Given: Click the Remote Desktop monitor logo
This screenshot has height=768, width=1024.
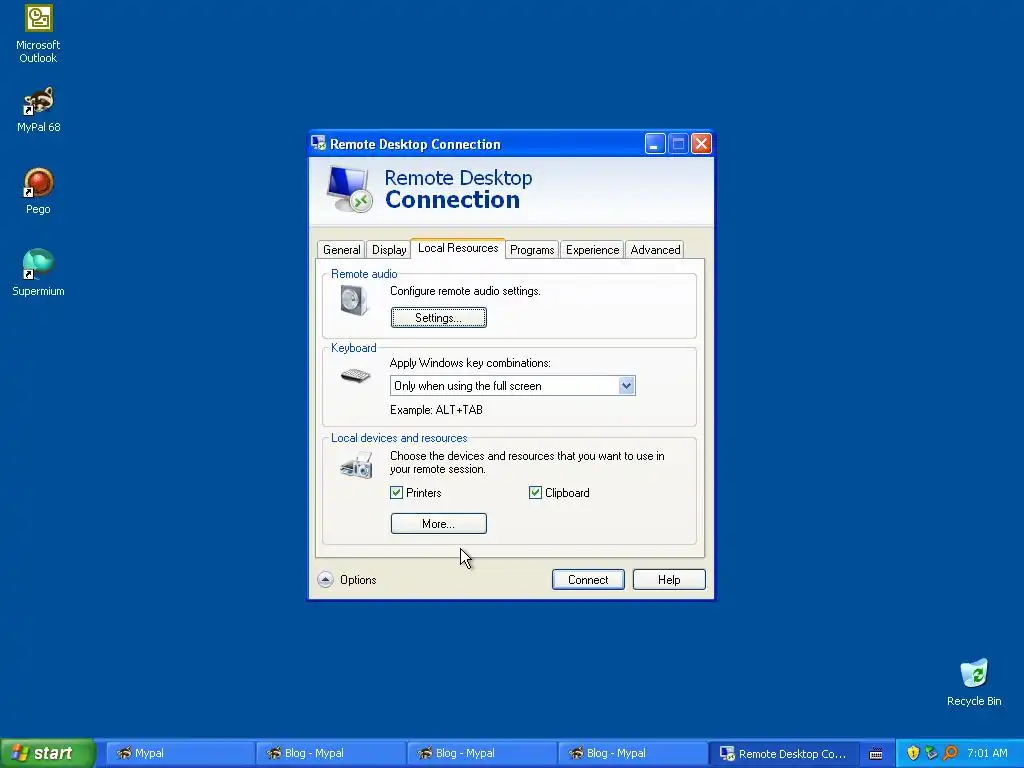Looking at the screenshot, I should (349, 189).
